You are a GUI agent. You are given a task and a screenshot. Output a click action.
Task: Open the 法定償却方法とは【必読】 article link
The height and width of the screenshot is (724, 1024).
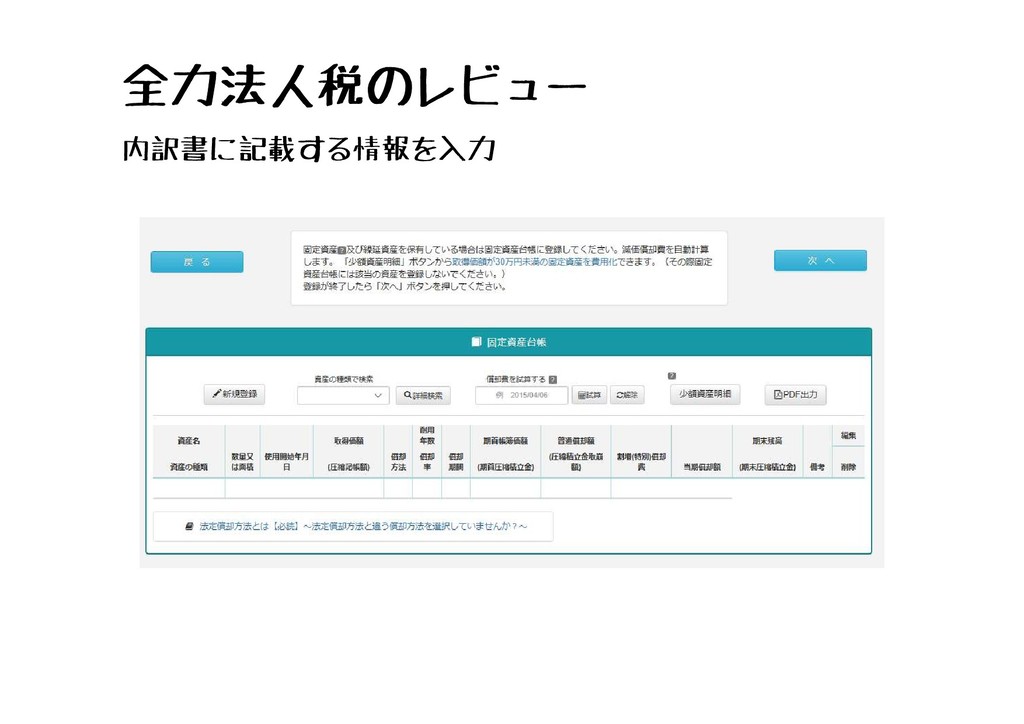pos(363,526)
